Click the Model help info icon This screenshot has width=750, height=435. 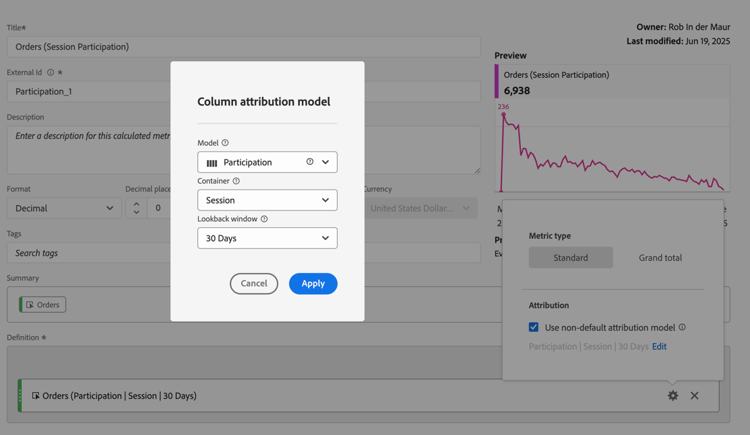coord(225,143)
